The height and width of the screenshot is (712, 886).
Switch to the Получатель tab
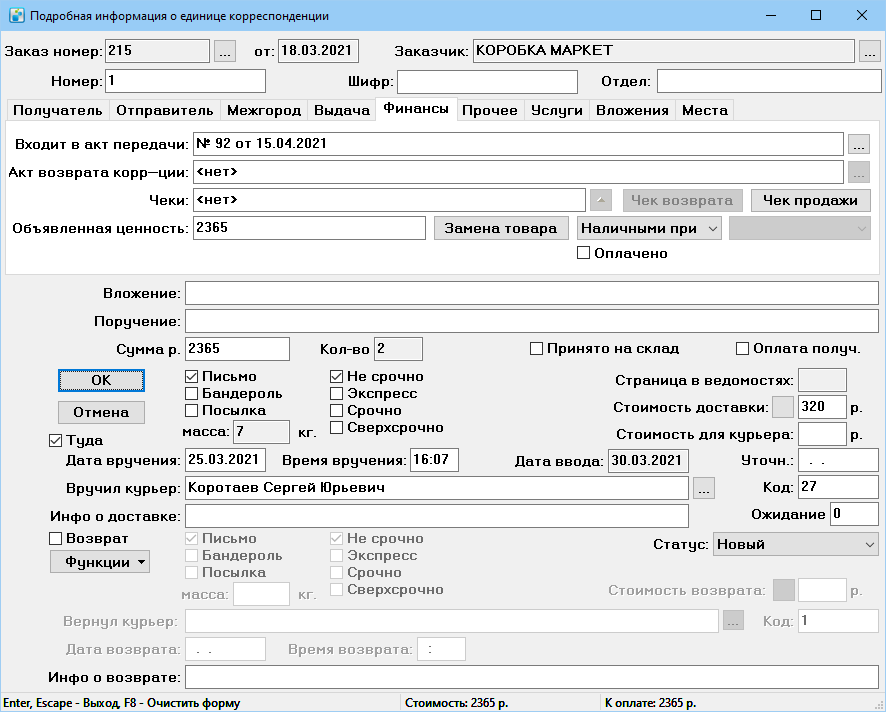pyautogui.click(x=58, y=110)
